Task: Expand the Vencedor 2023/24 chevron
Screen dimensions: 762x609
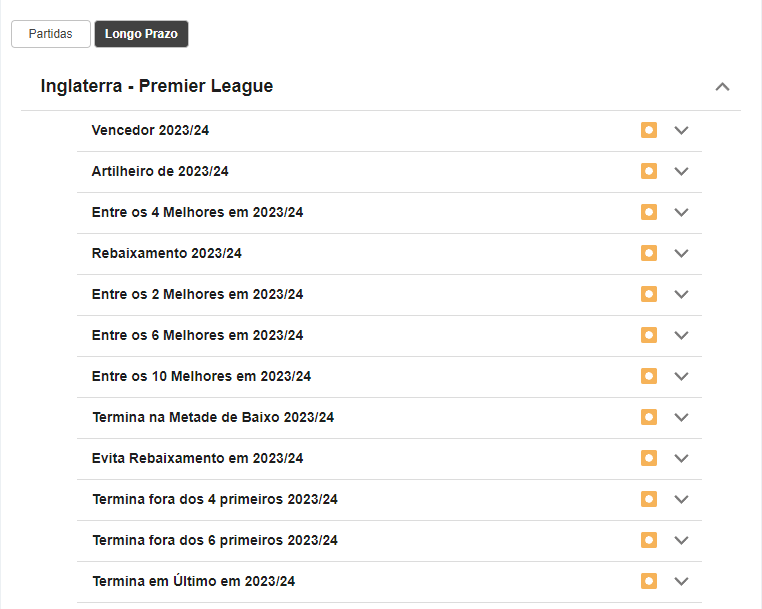Action: 682,130
